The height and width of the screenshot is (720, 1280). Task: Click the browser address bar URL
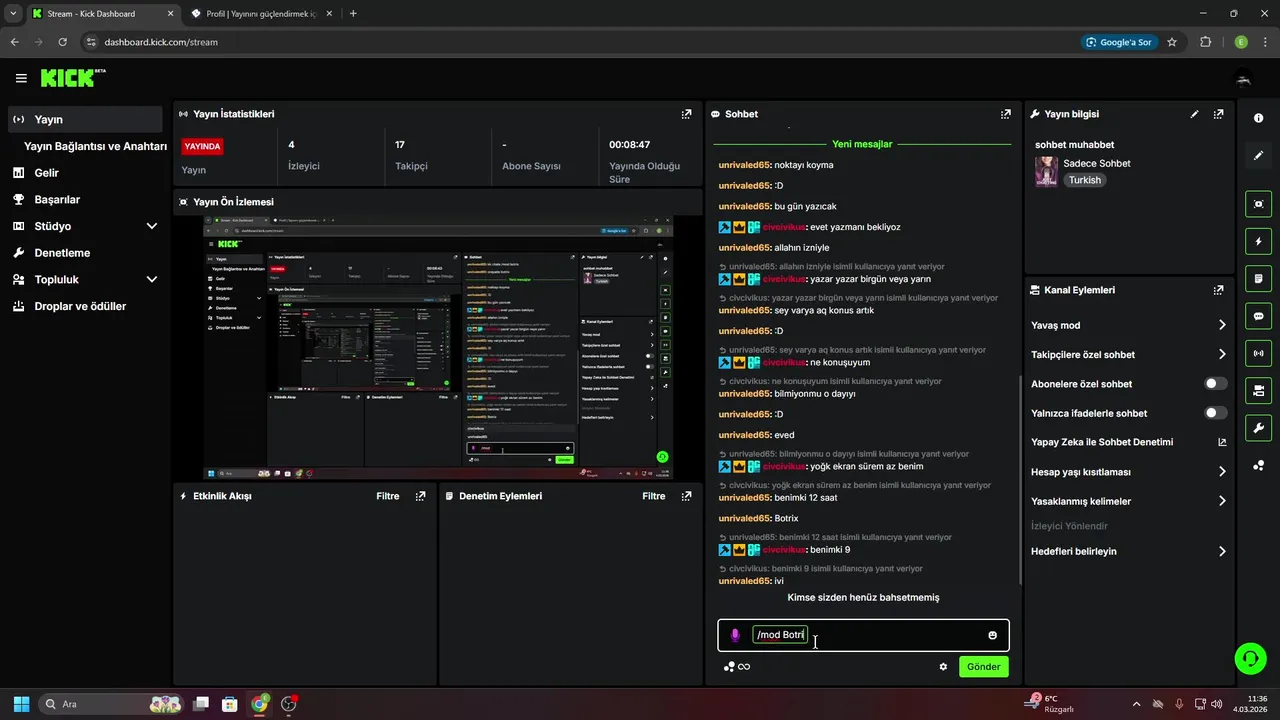160,42
